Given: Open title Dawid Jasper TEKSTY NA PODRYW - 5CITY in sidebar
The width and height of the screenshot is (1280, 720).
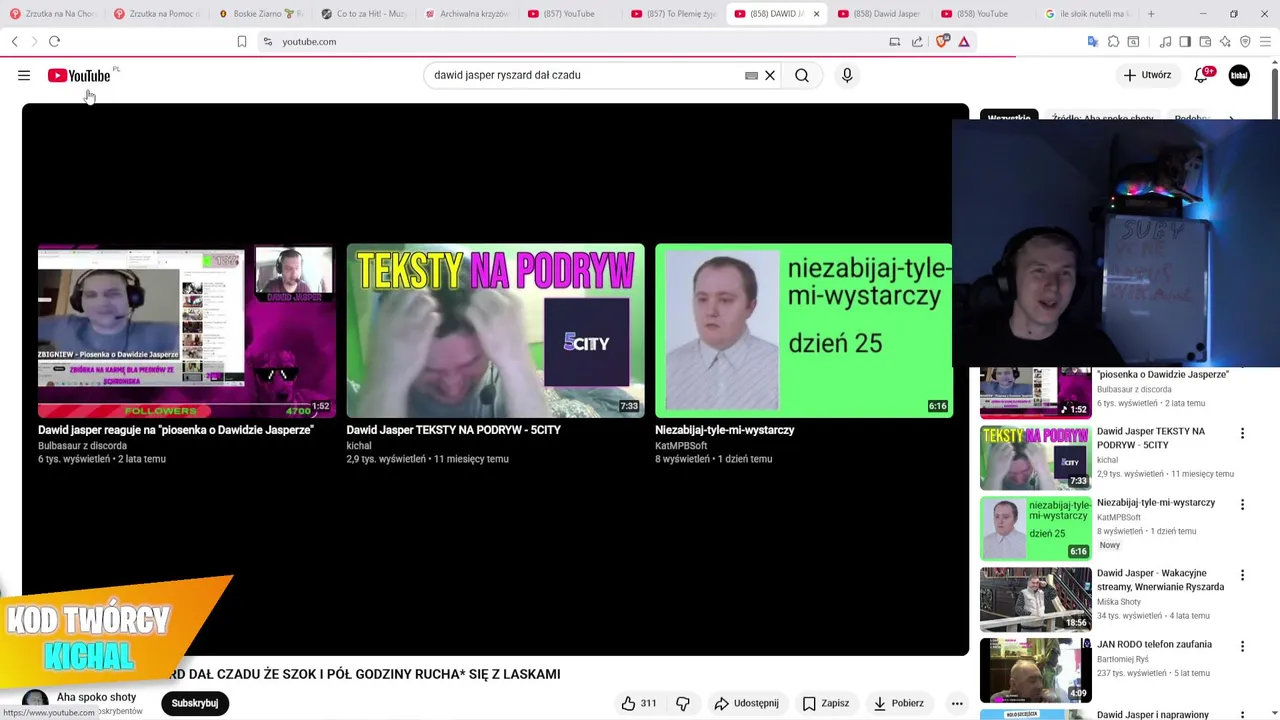Looking at the screenshot, I should coord(1151,438).
